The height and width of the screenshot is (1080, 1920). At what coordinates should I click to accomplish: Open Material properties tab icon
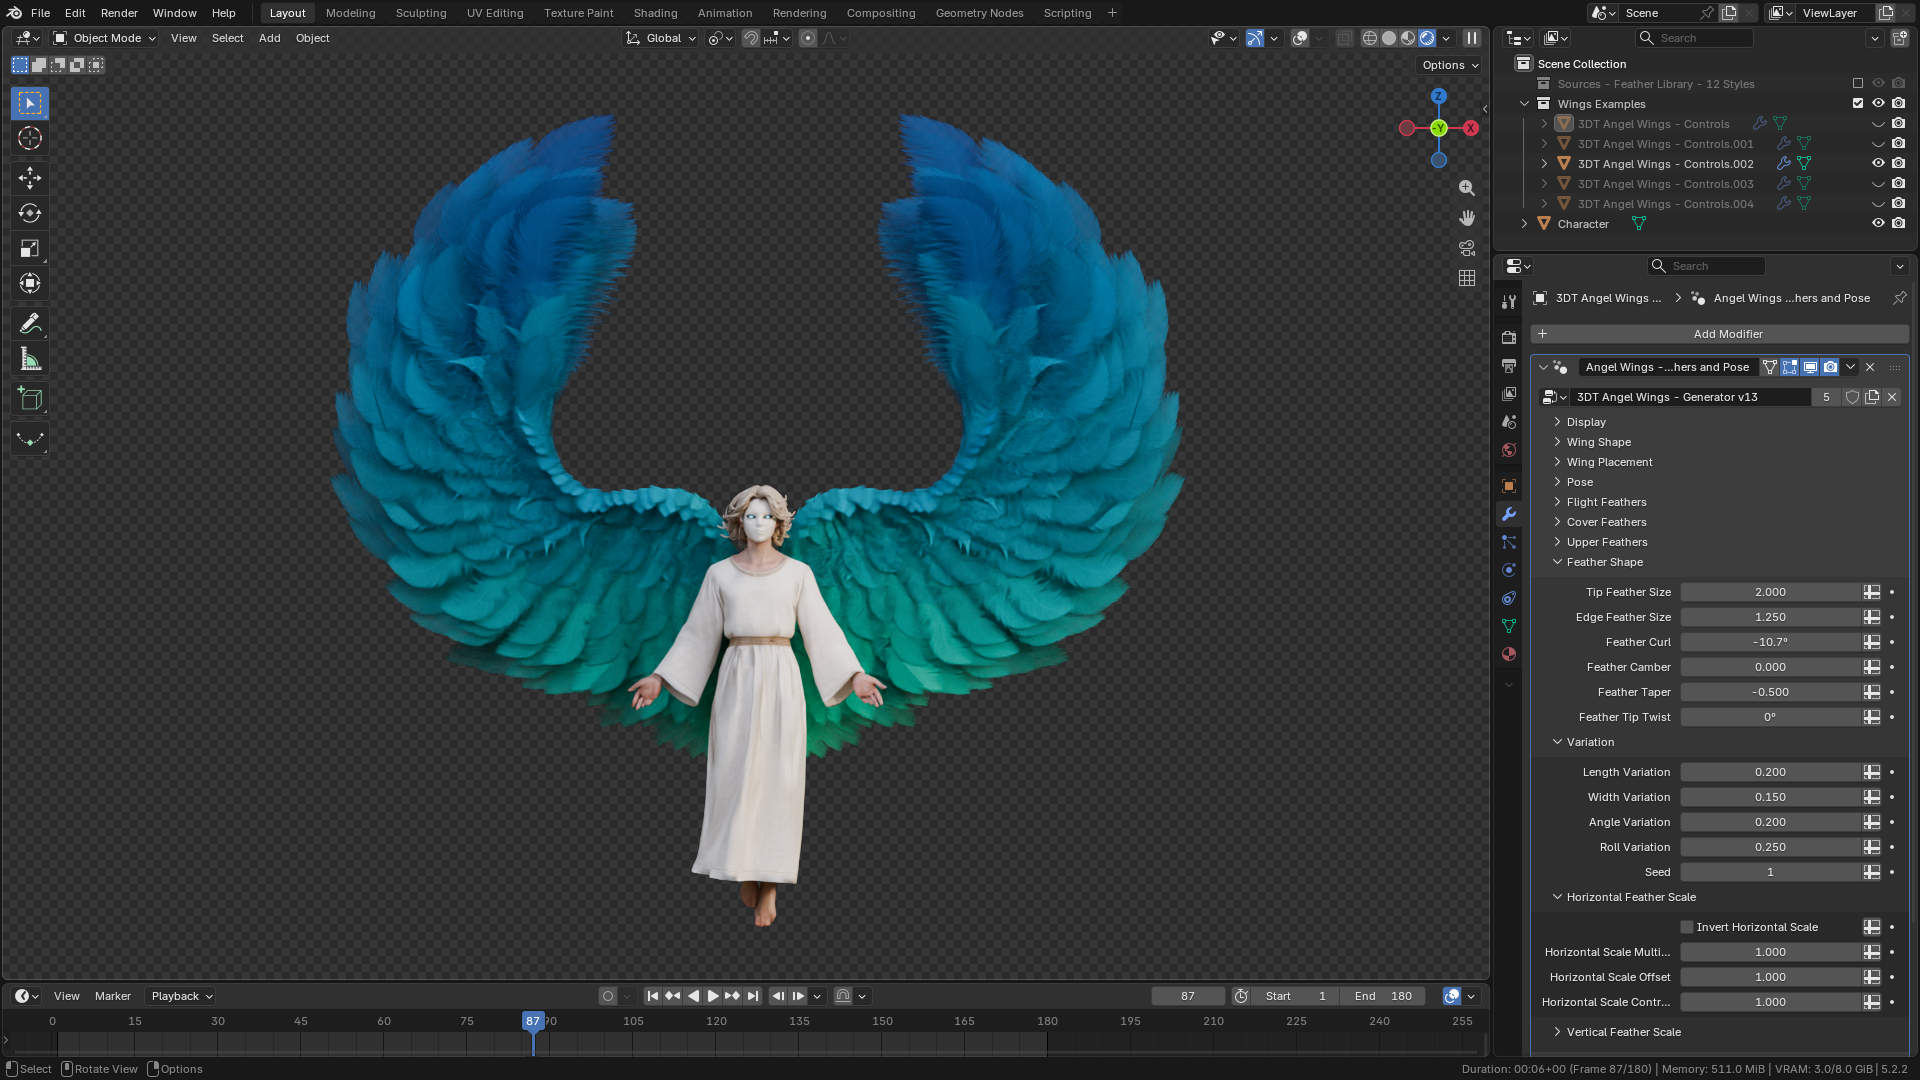pos(1509,654)
